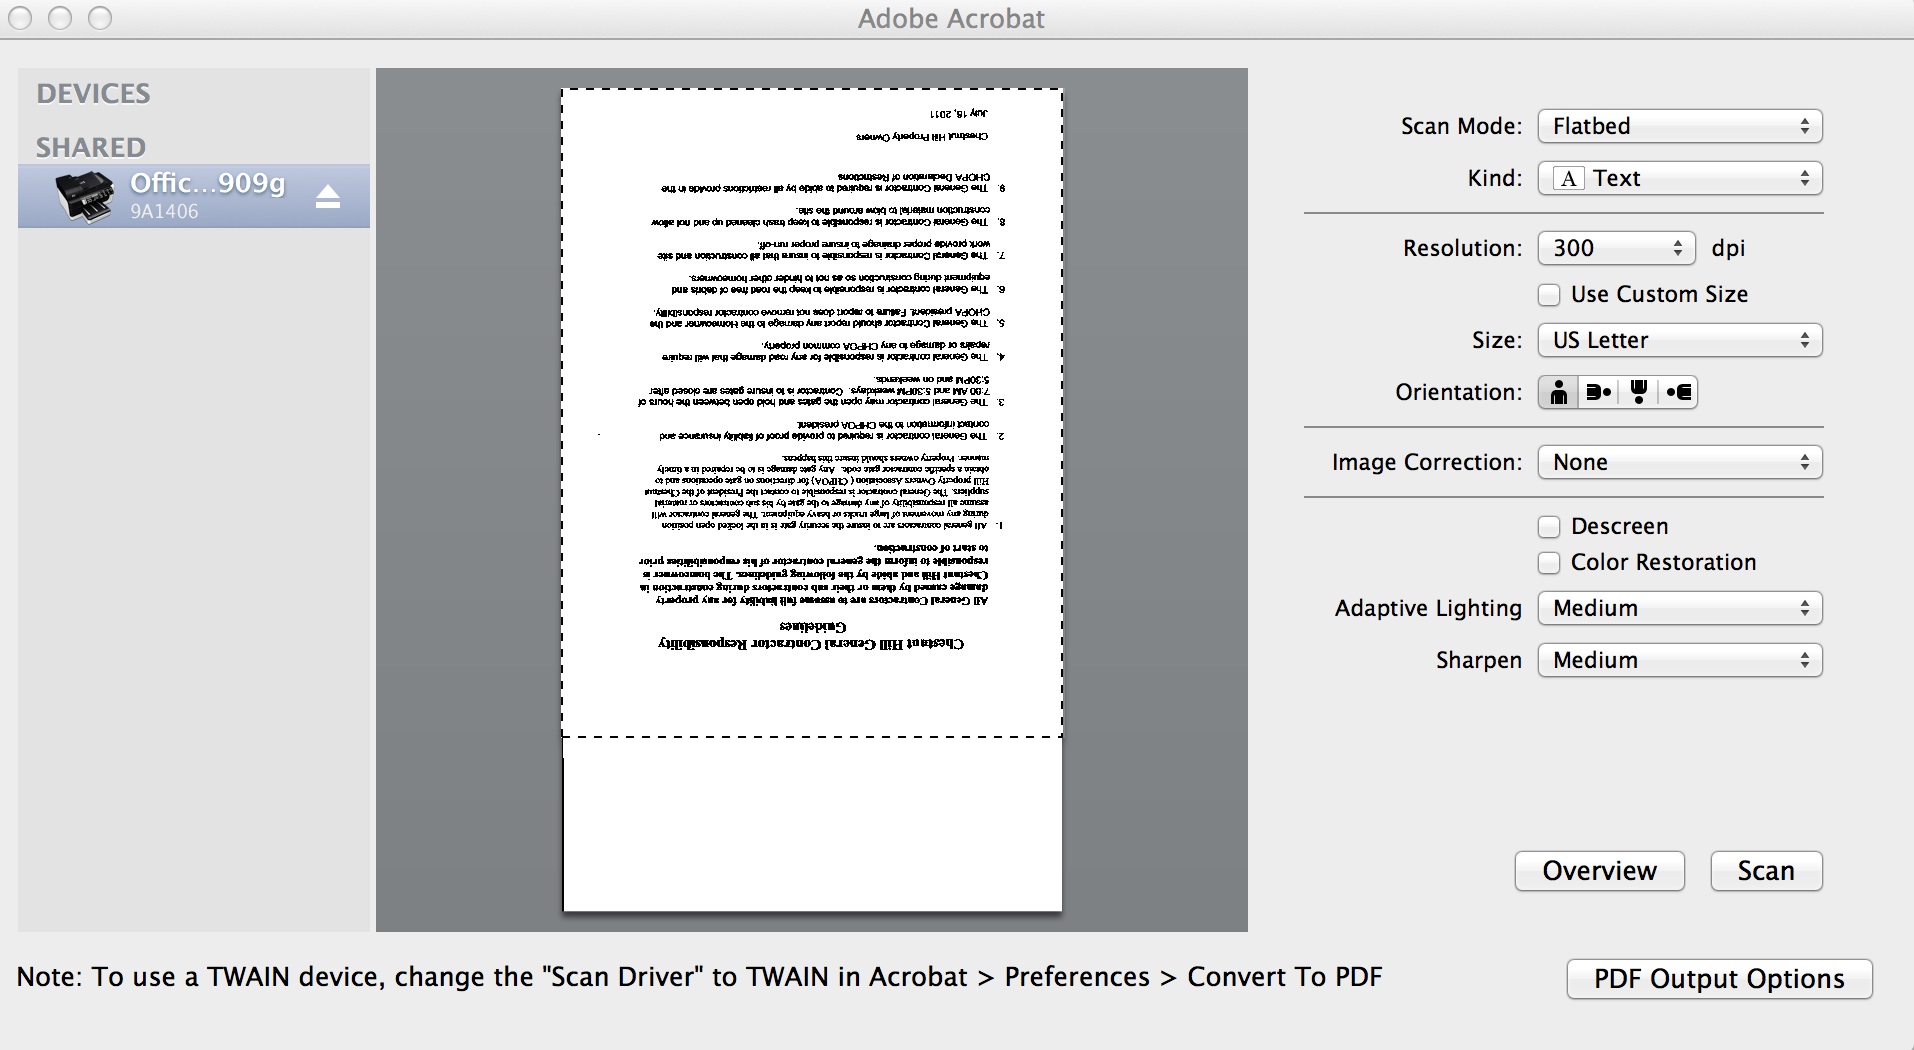
Task: Select the upright portrait orientation icon
Action: (1558, 392)
